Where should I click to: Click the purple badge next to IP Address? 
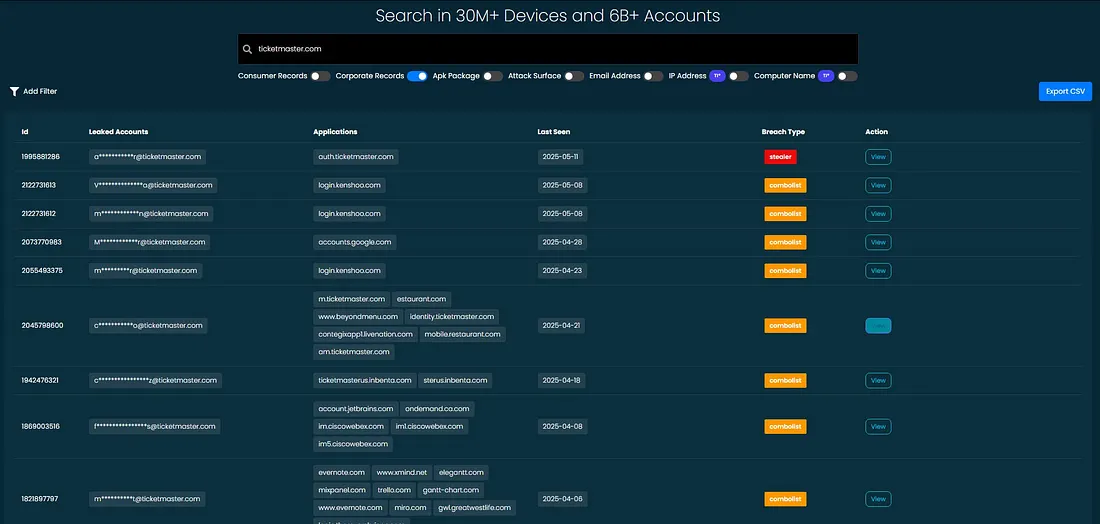(717, 76)
